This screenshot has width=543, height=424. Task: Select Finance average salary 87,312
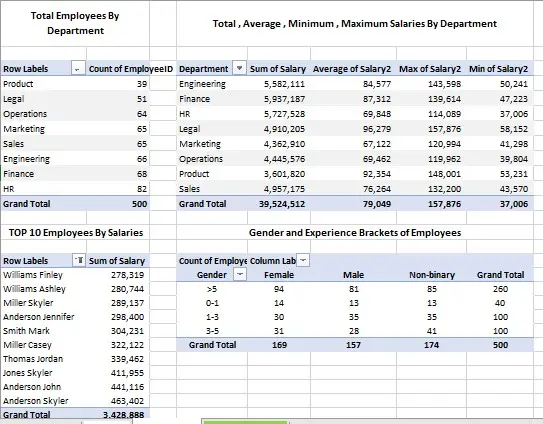pos(377,99)
